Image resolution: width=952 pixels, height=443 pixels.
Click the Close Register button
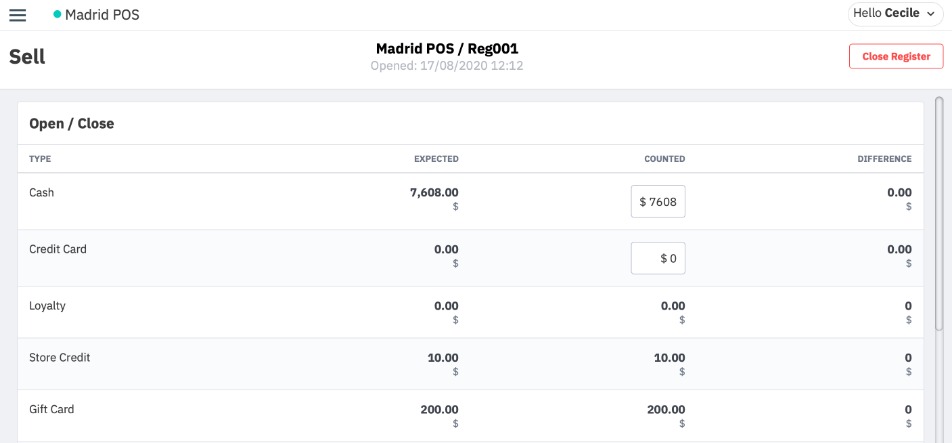click(x=896, y=56)
